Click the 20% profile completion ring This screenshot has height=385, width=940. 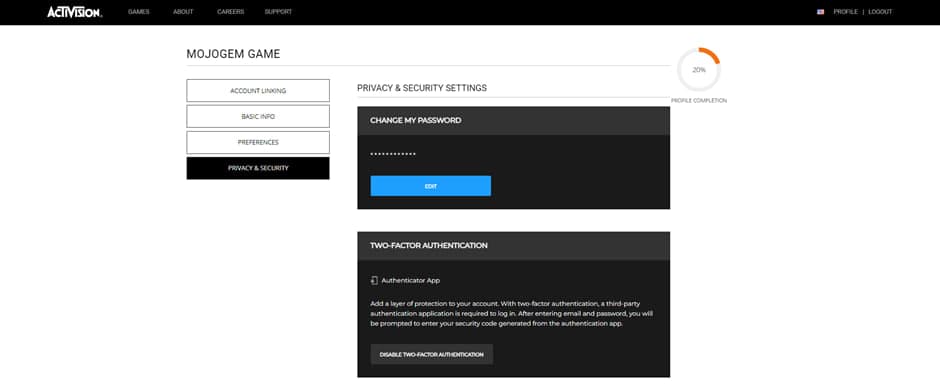point(698,70)
